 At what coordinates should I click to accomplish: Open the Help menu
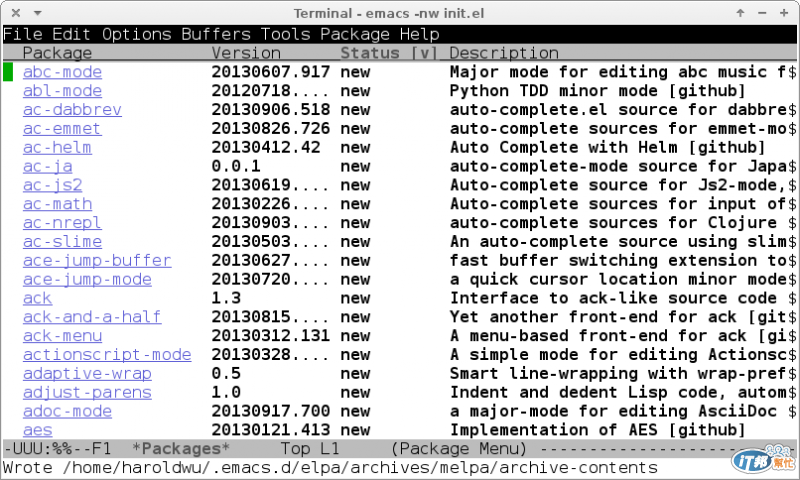click(420, 34)
